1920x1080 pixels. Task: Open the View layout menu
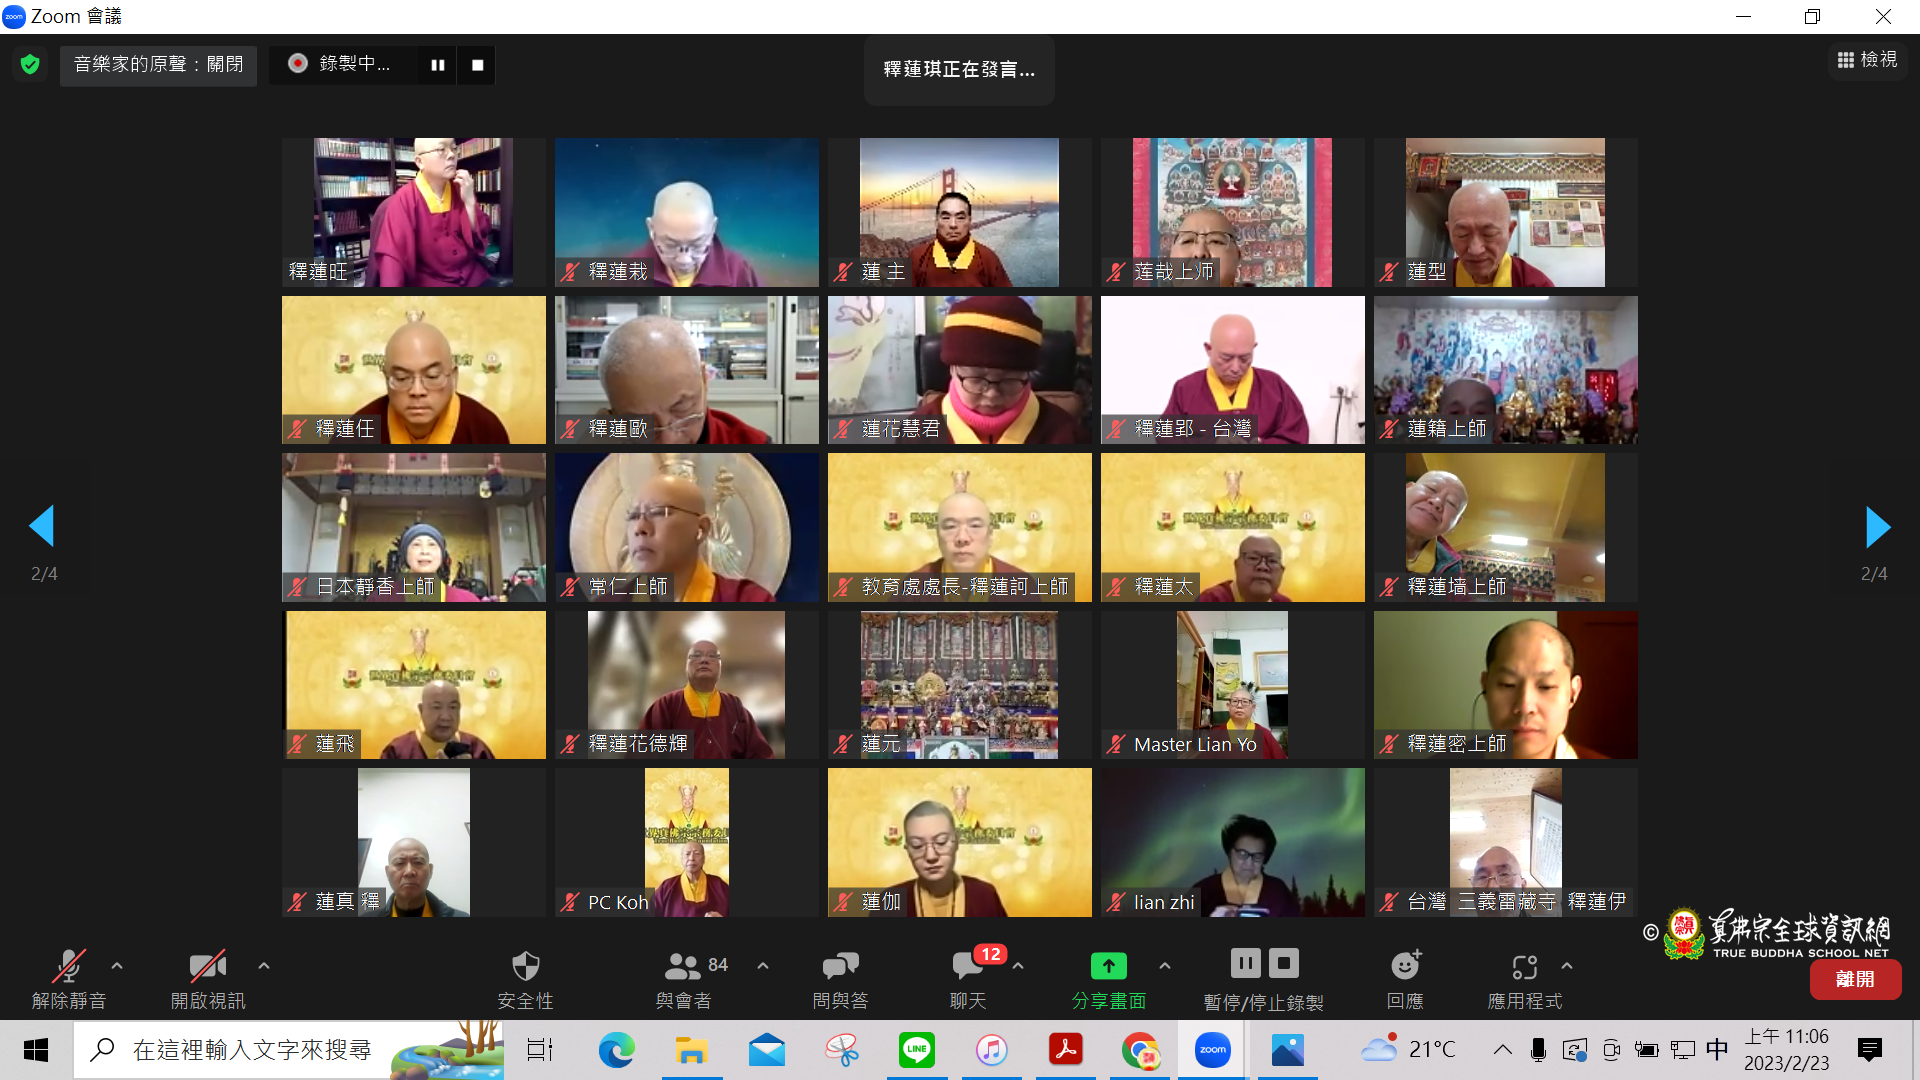[x=1867, y=60]
